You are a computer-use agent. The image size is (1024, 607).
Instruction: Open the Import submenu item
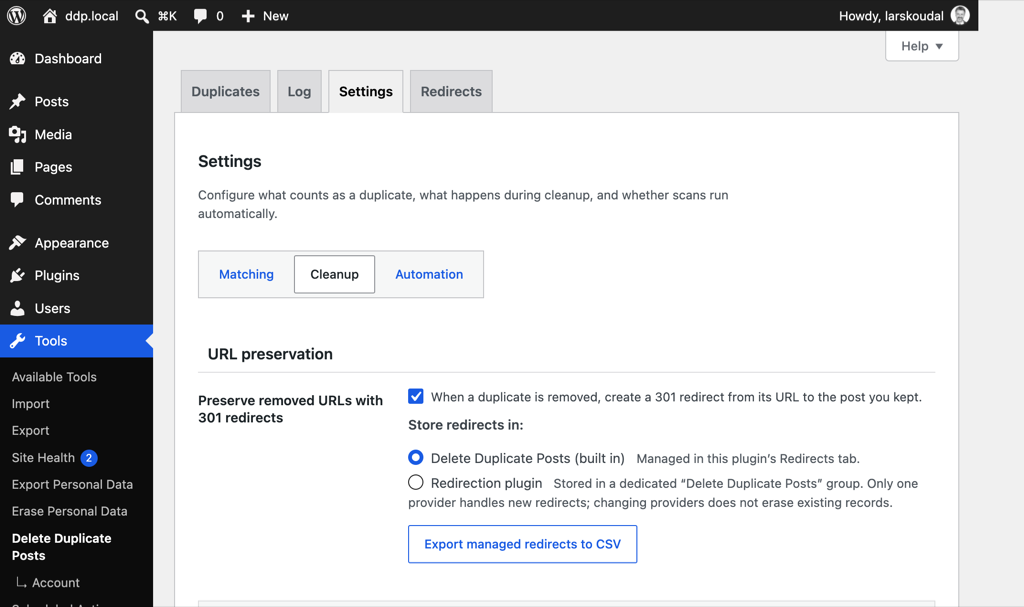coord(31,404)
